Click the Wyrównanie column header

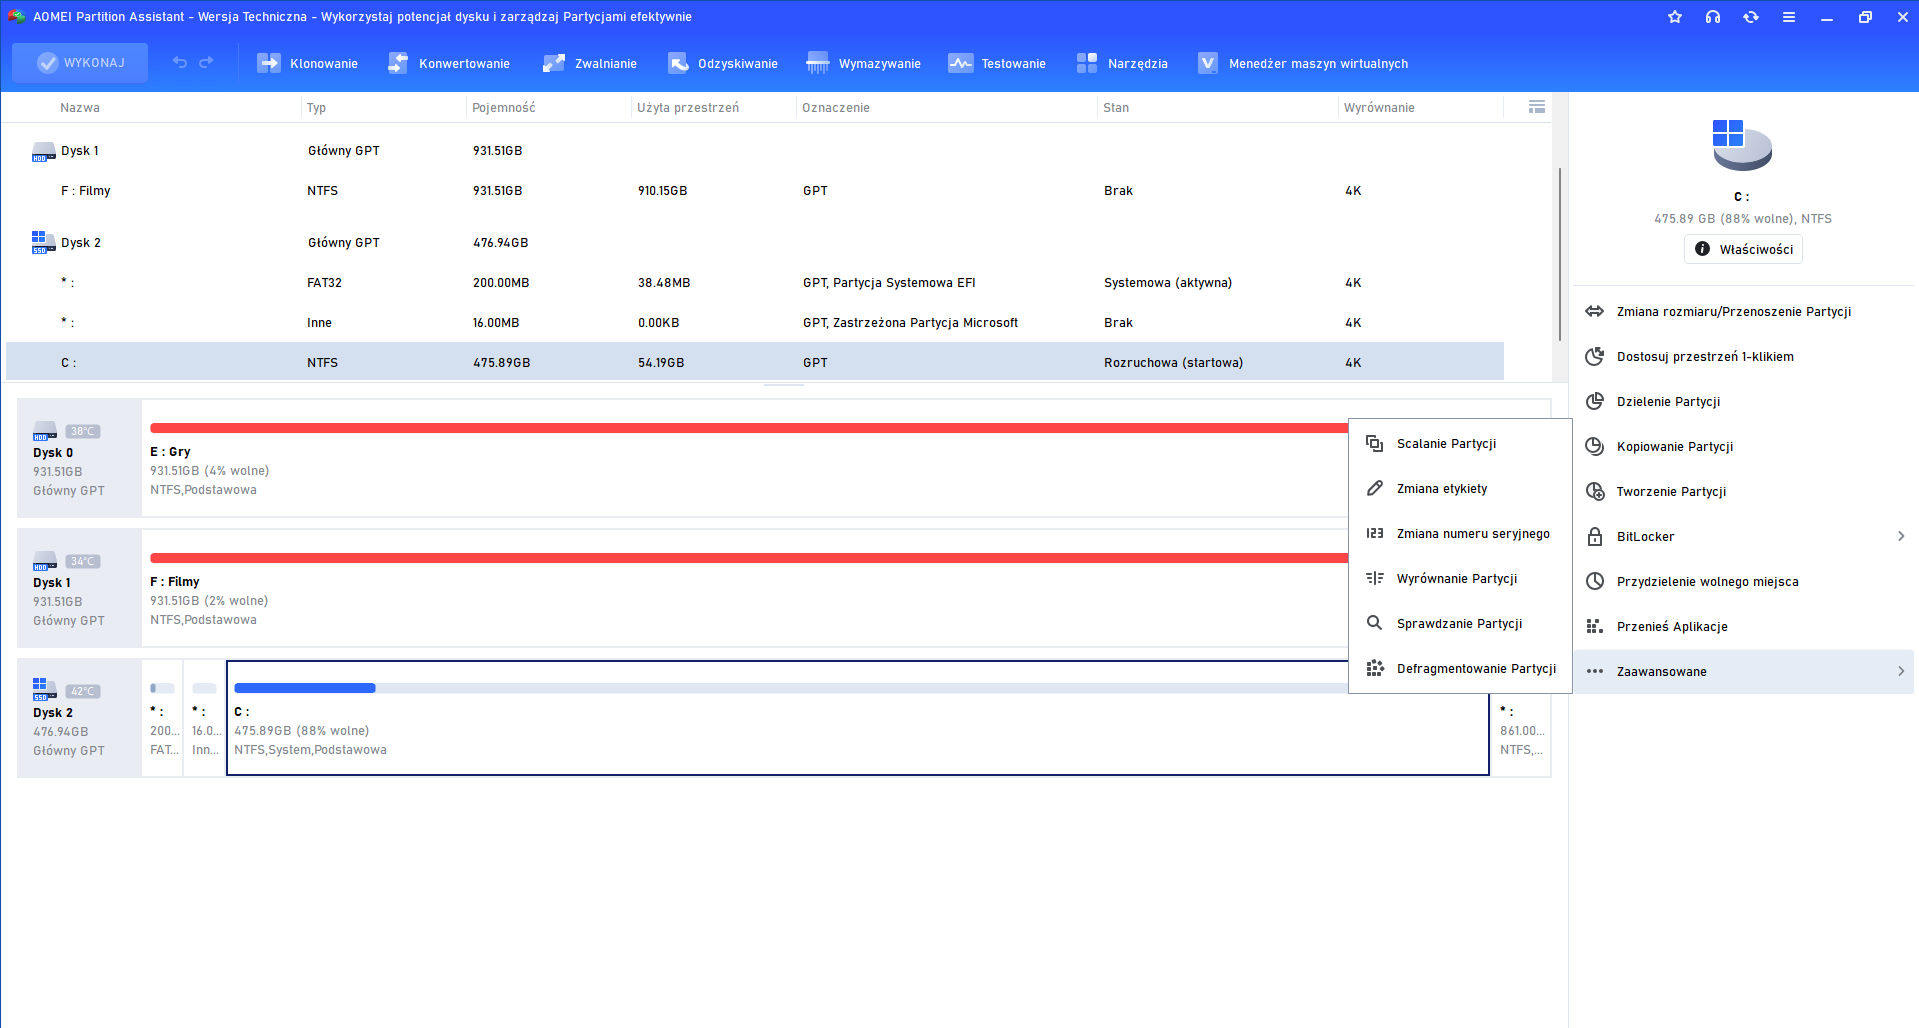[1379, 107]
